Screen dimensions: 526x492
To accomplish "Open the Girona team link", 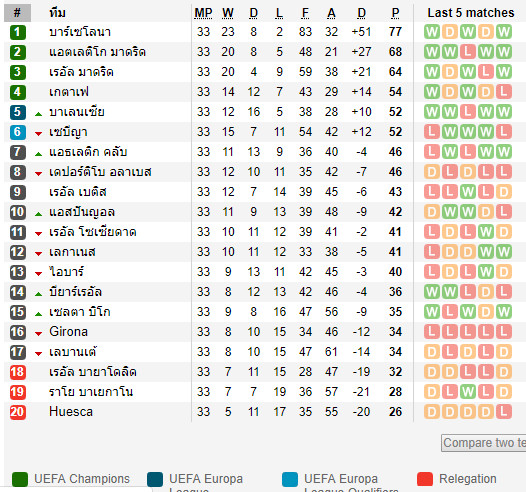I will pyautogui.click(x=68, y=332).
